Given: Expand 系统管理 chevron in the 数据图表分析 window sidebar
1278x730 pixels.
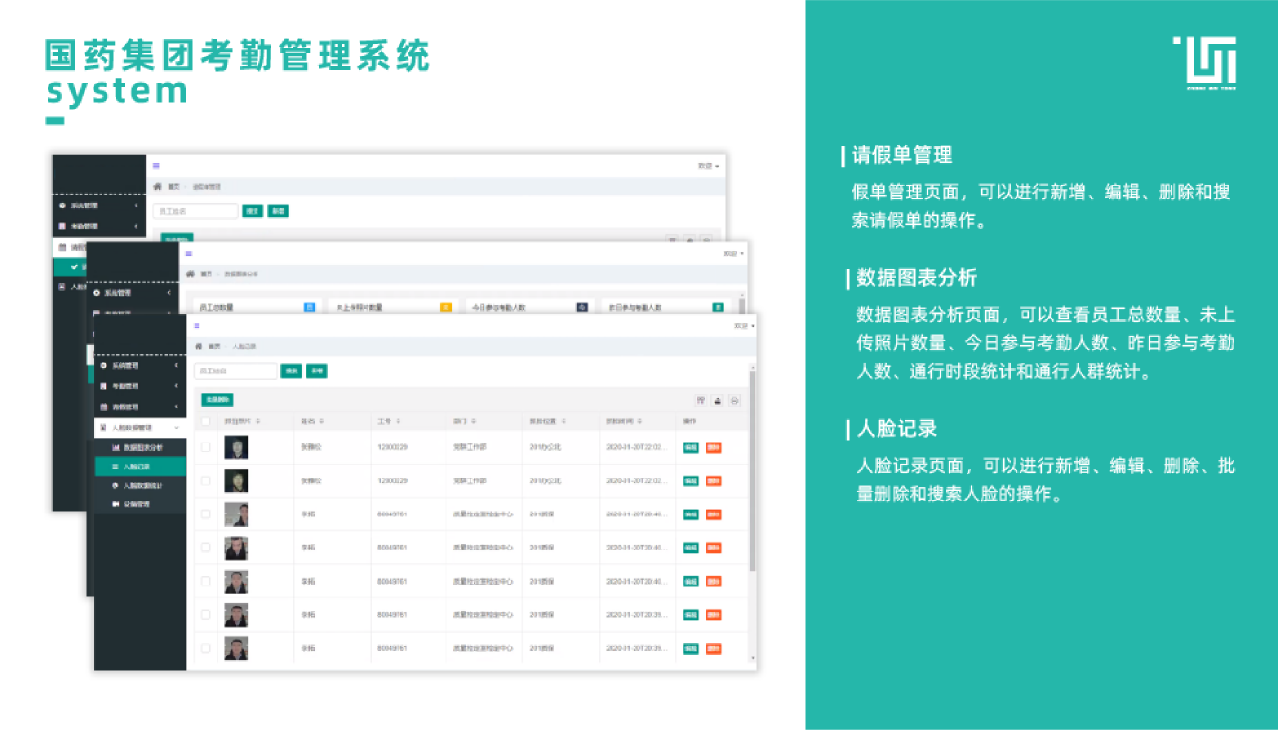Looking at the screenshot, I should (x=169, y=293).
